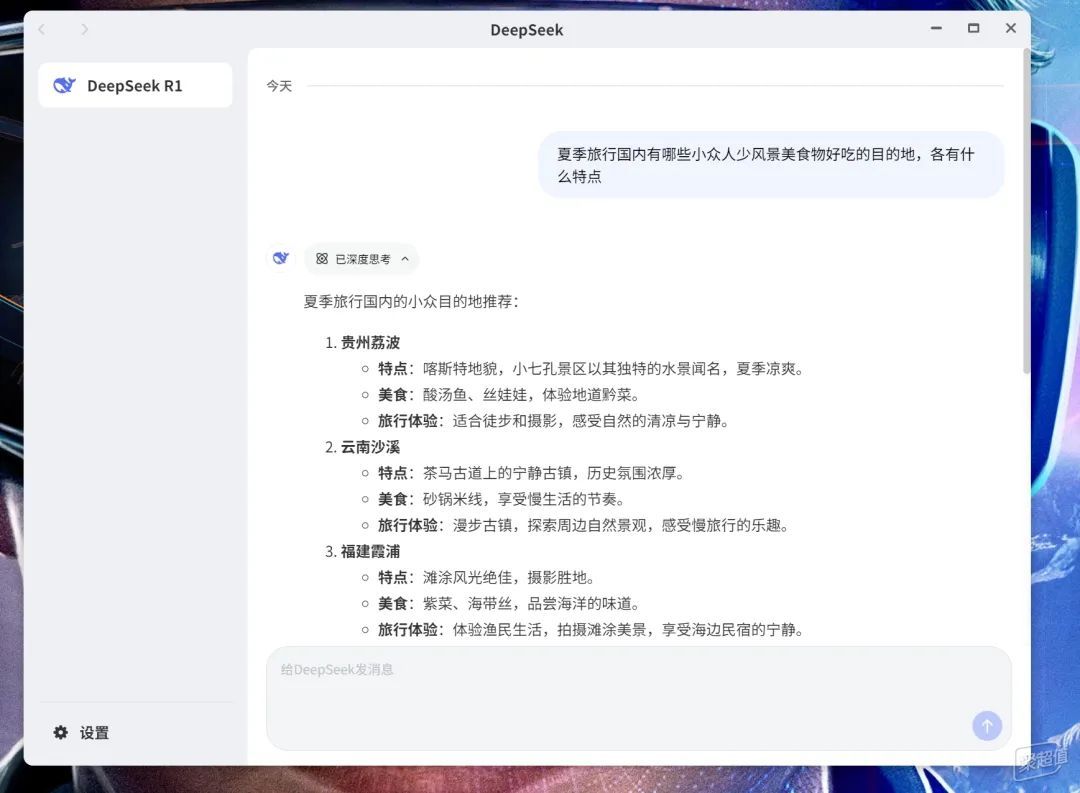
Task: Click the forward navigation arrow
Action: [84, 29]
